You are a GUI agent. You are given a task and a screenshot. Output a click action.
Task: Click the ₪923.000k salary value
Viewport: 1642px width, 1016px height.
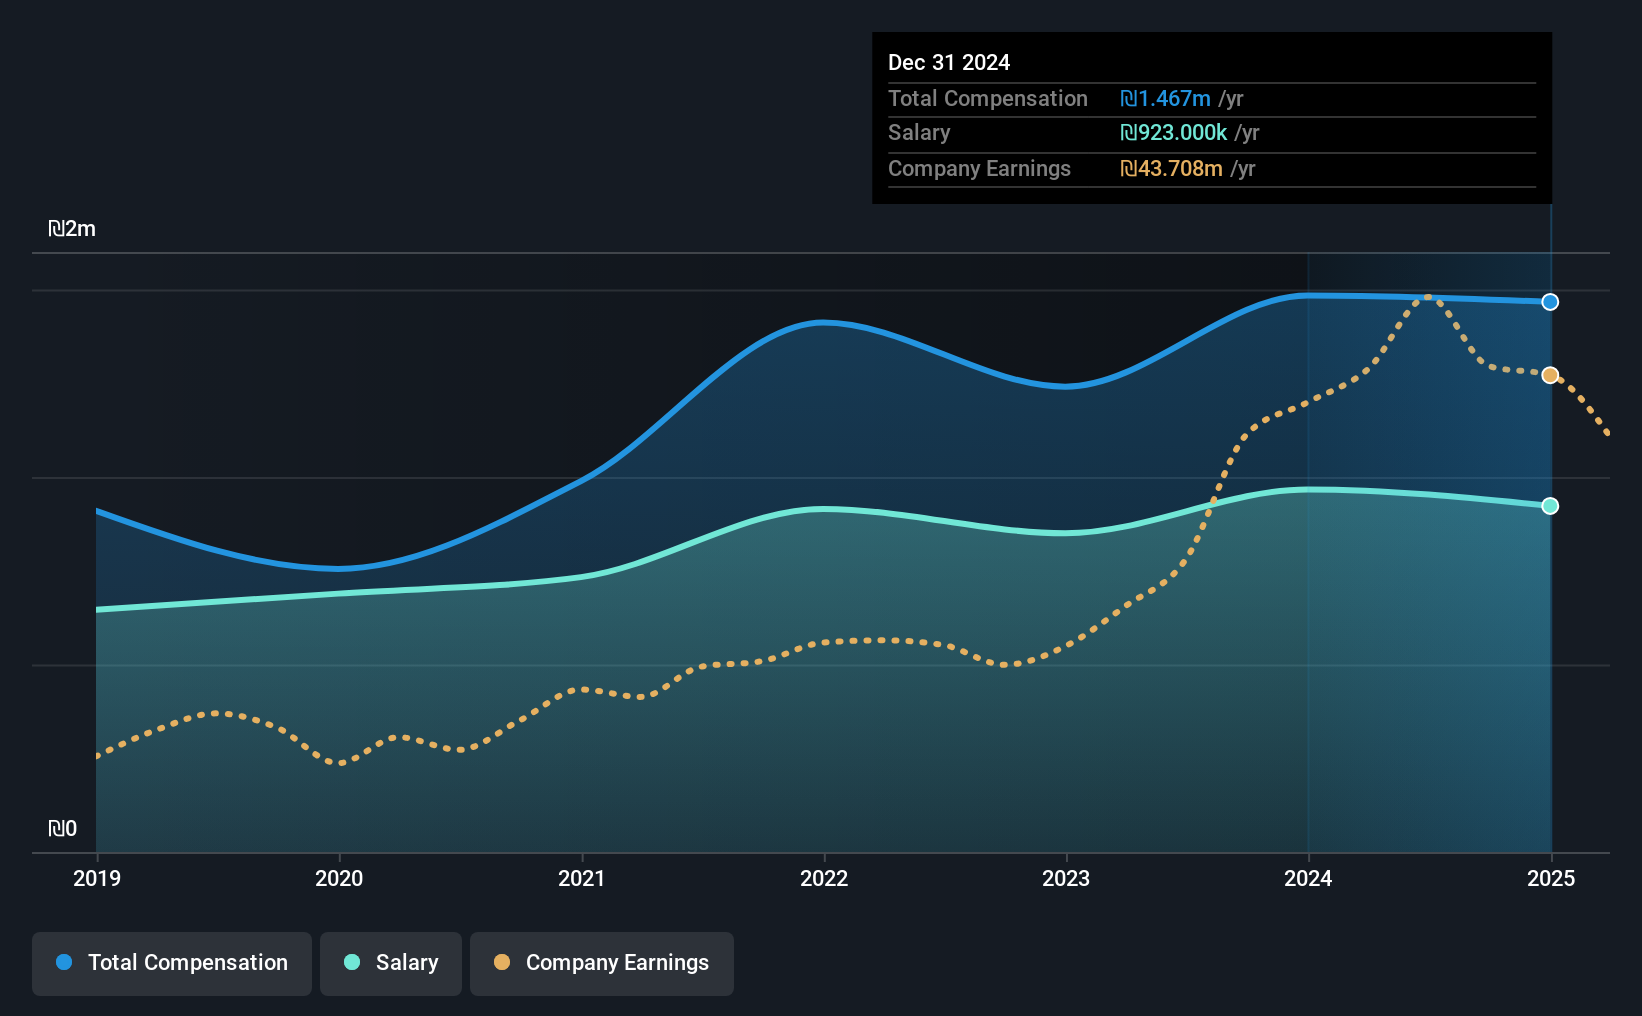pyautogui.click(x=1174, y=133)
